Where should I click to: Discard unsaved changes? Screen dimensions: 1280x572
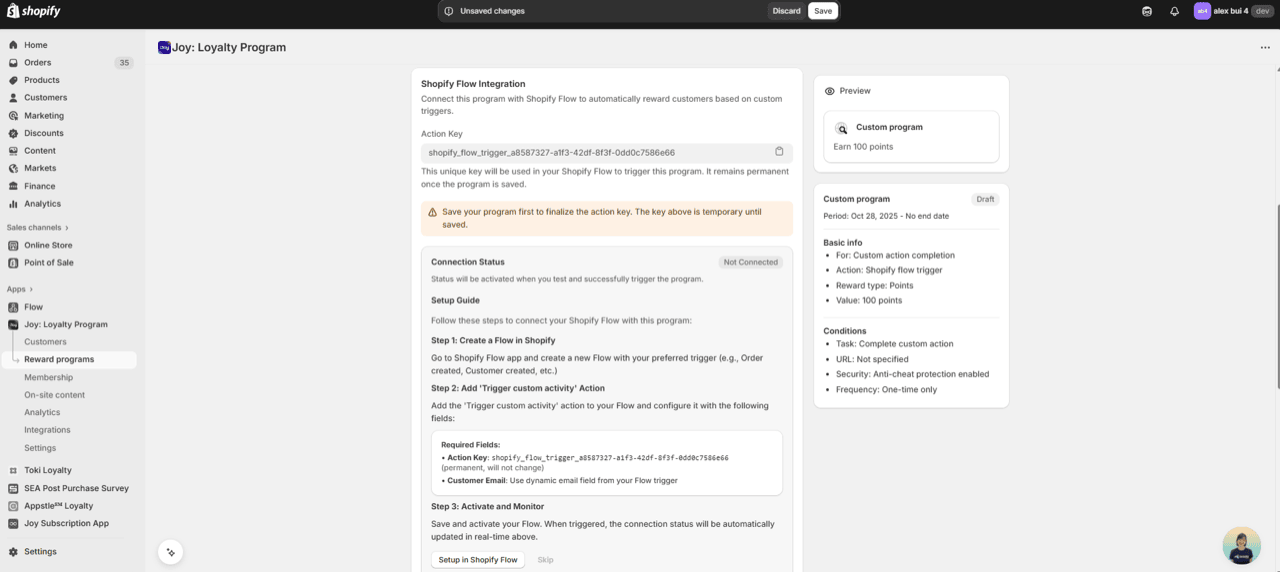pos(786,11)
